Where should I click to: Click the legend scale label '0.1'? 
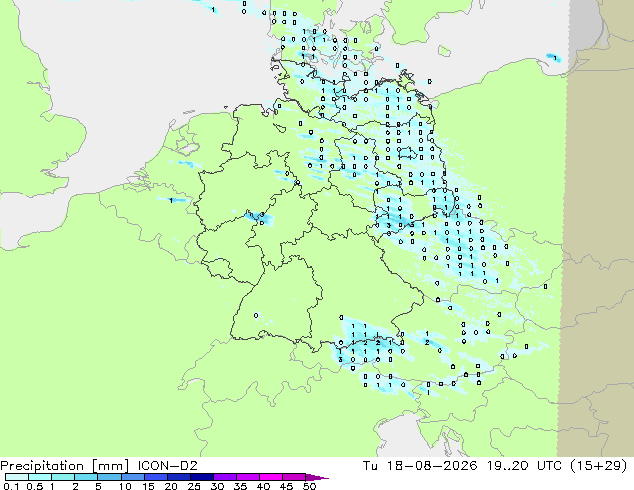pos(11,486)
